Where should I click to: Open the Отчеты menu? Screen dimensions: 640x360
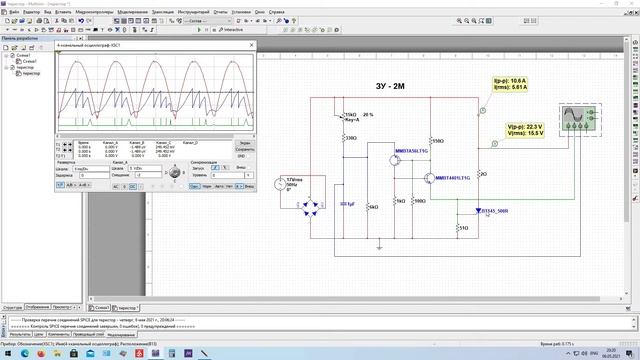coord(220,12)
